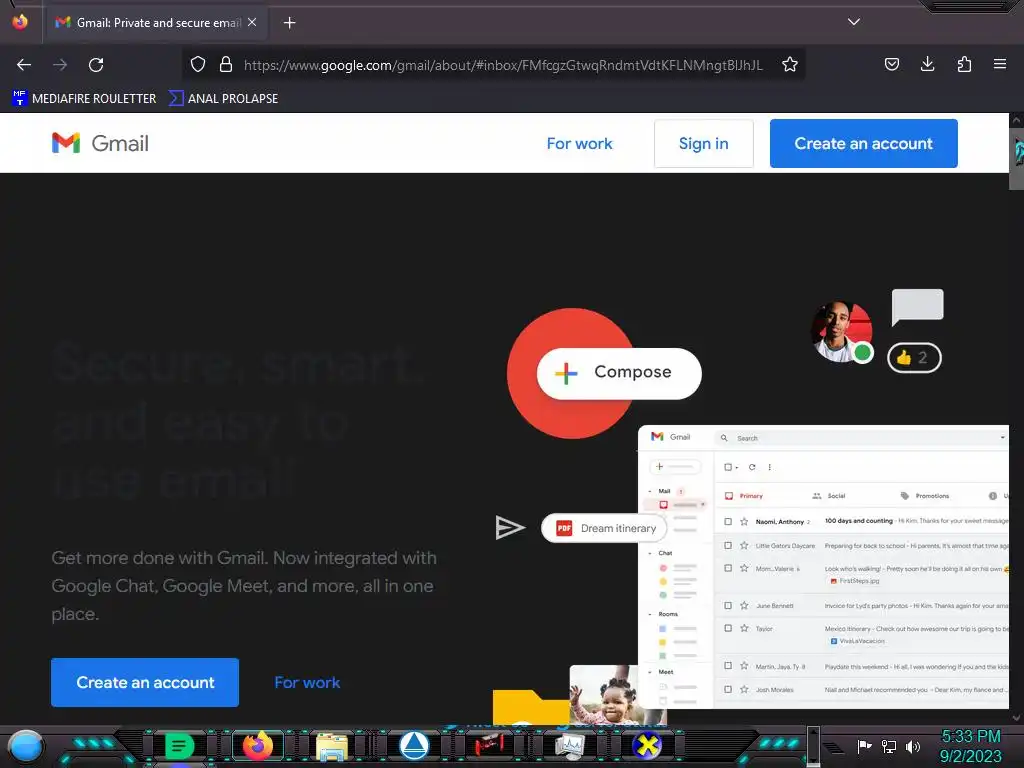Select the Gmail: Private and secure email tab
This screenshot has width=1024, height=768.
click(x=155, y=23)
